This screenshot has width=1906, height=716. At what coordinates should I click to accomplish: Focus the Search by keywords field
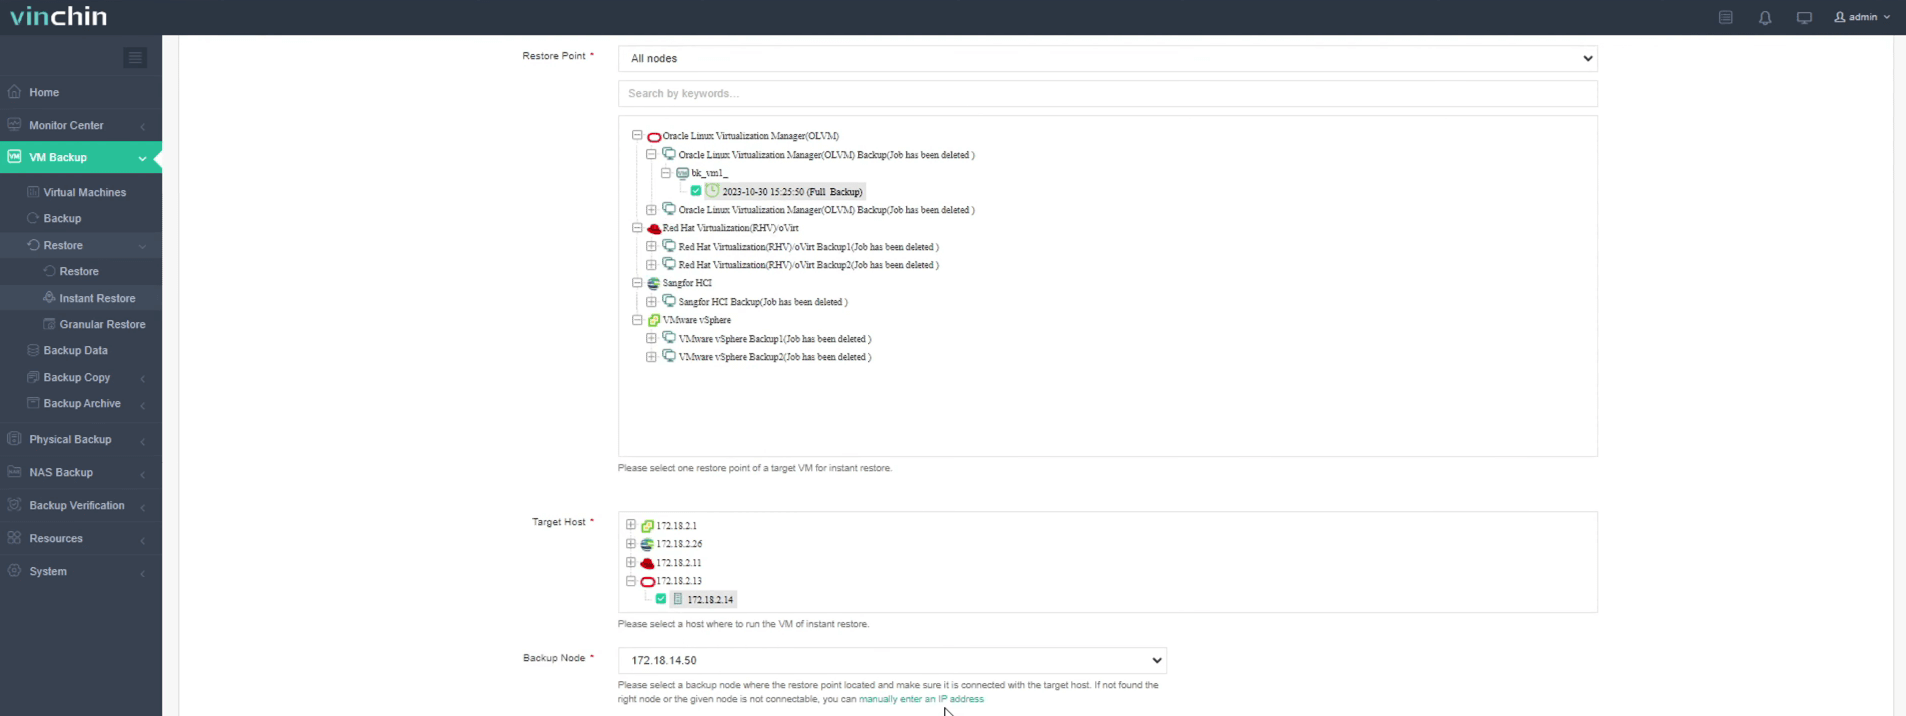(1107, 93)
